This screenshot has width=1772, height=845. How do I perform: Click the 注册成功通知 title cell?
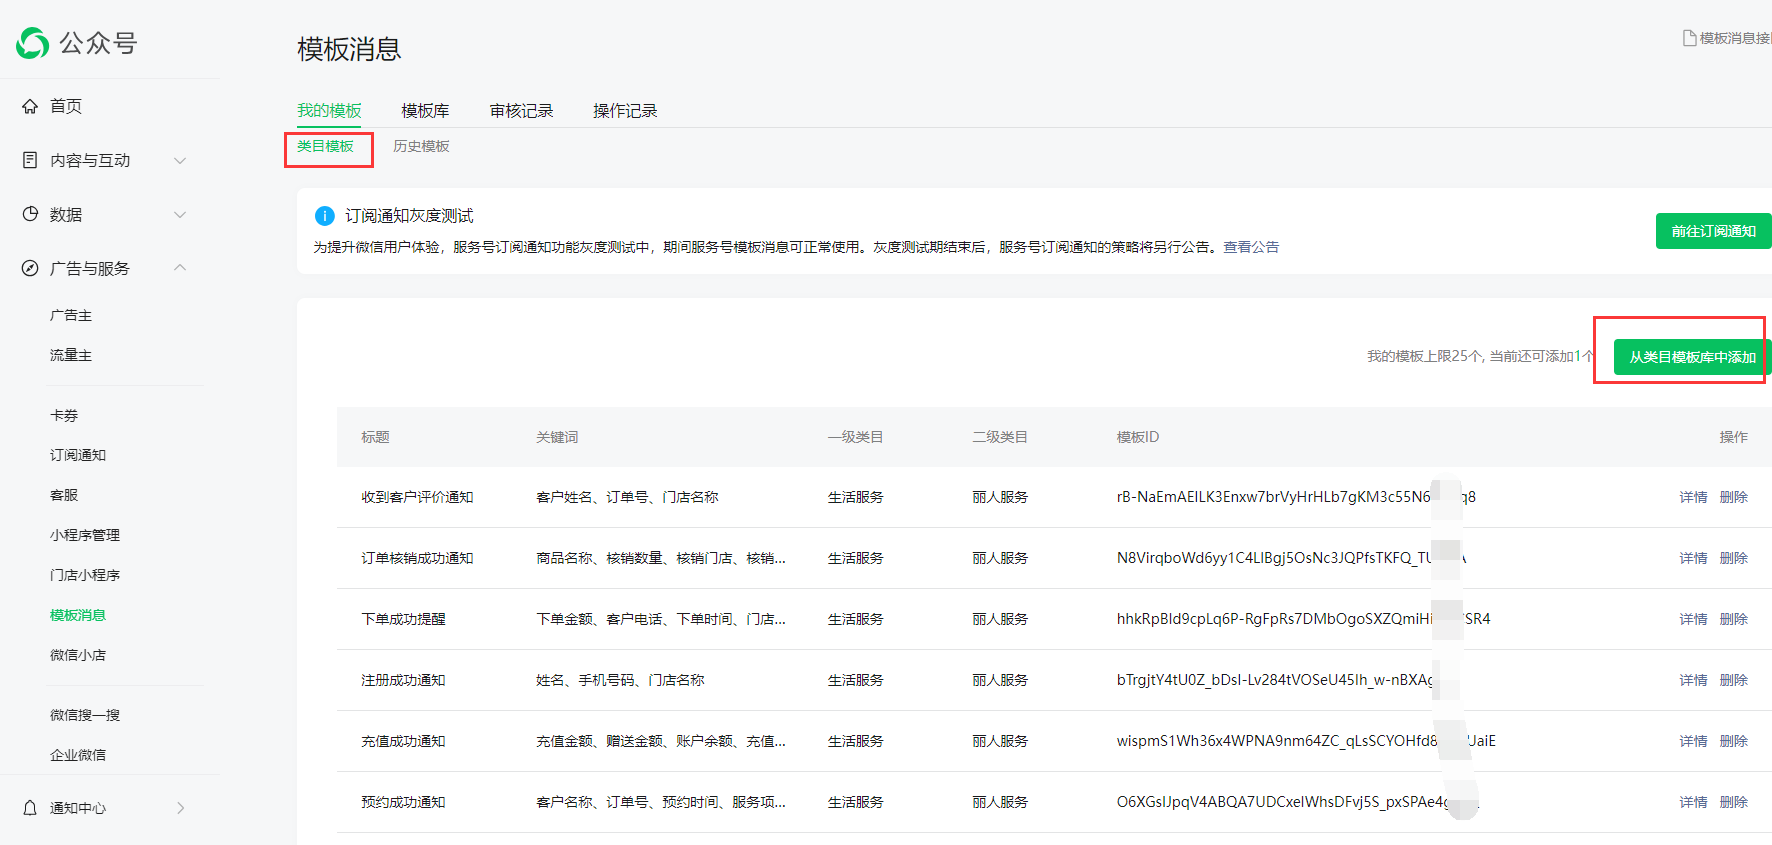403,680
